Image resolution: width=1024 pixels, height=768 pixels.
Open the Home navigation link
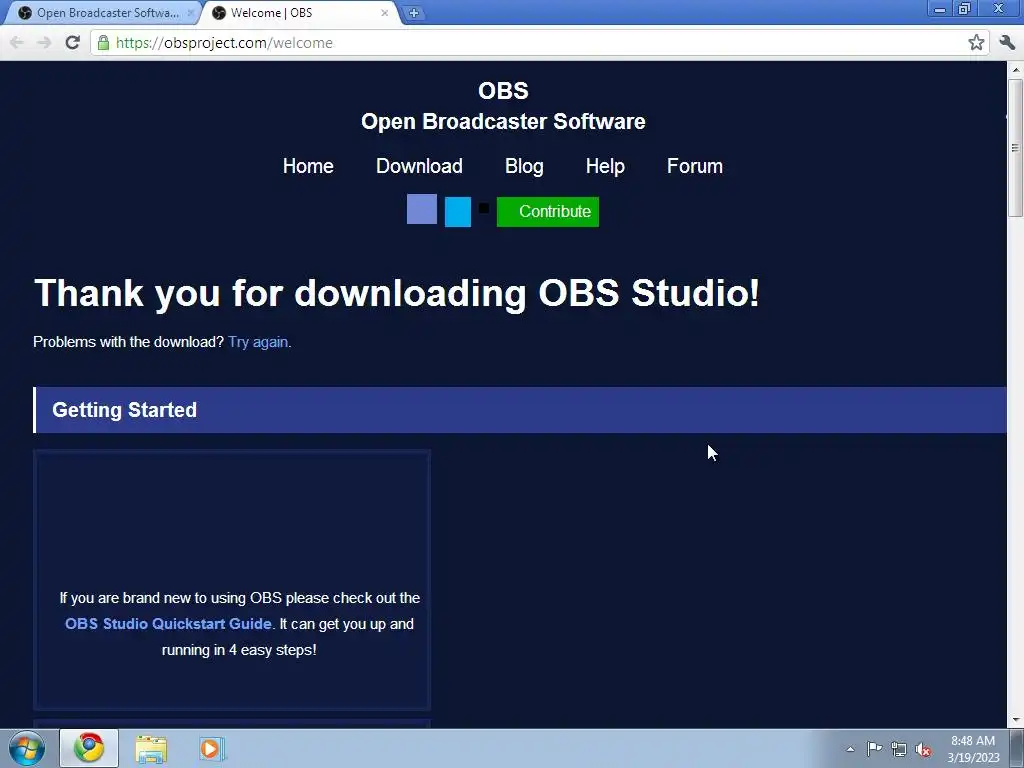tap(308, 166)
